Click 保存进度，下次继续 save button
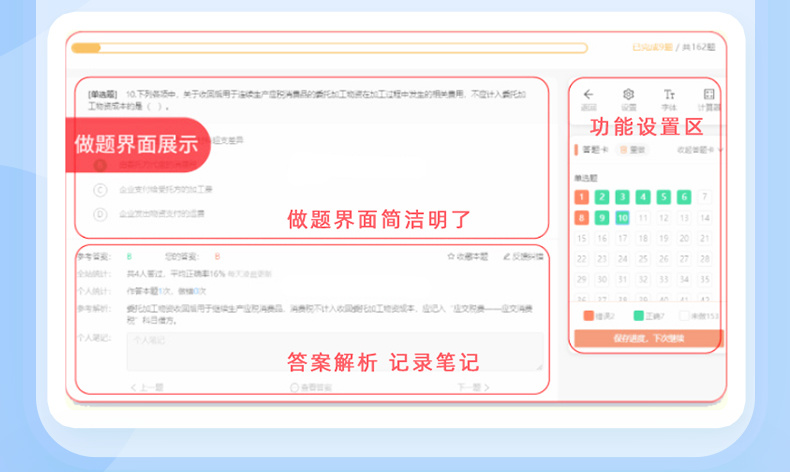The height and width of the screenshot is (472, 790). pyautogui.click(x=648, y=338)
